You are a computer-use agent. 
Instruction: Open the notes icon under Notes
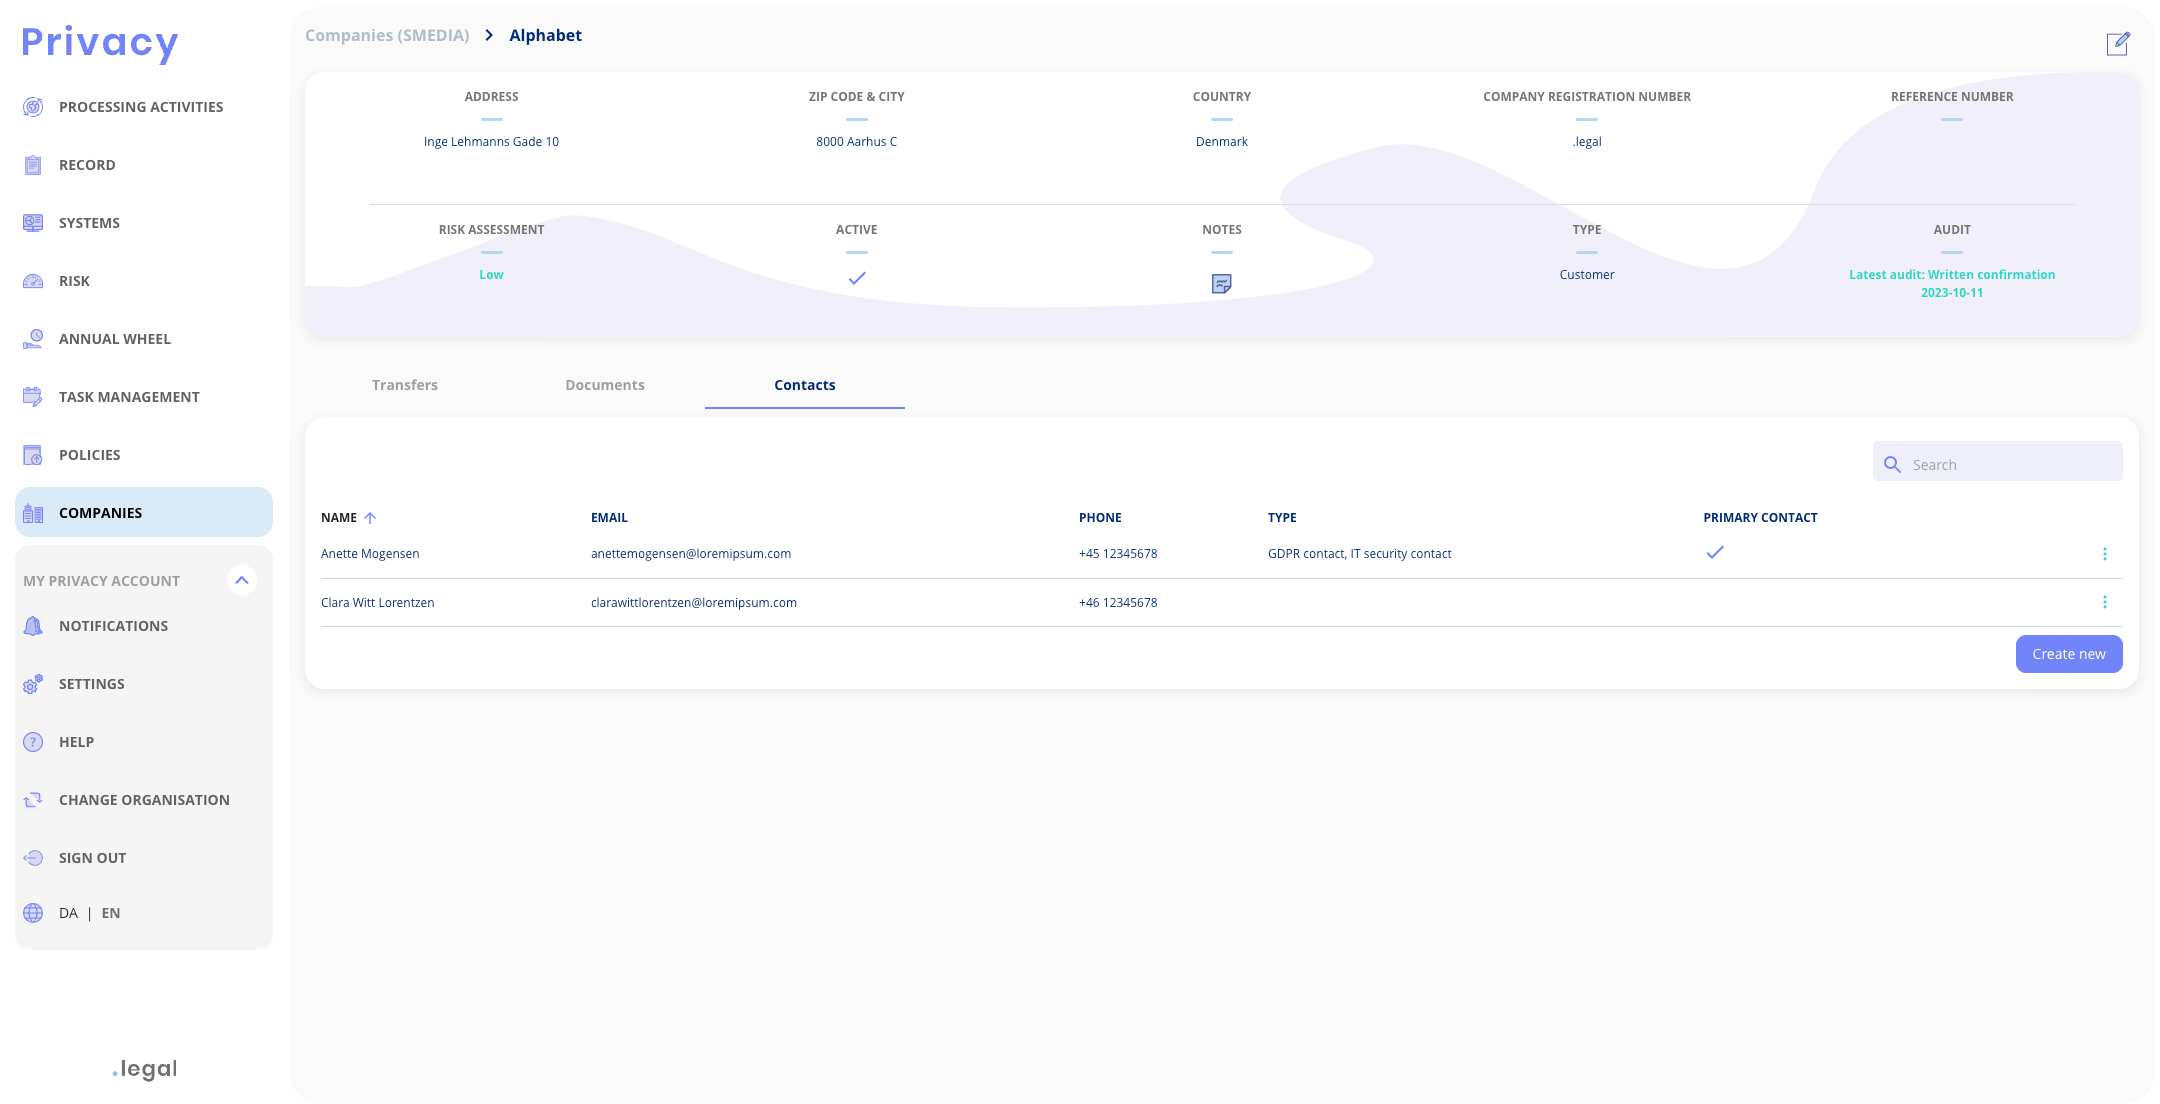[x=1222, y=284]
